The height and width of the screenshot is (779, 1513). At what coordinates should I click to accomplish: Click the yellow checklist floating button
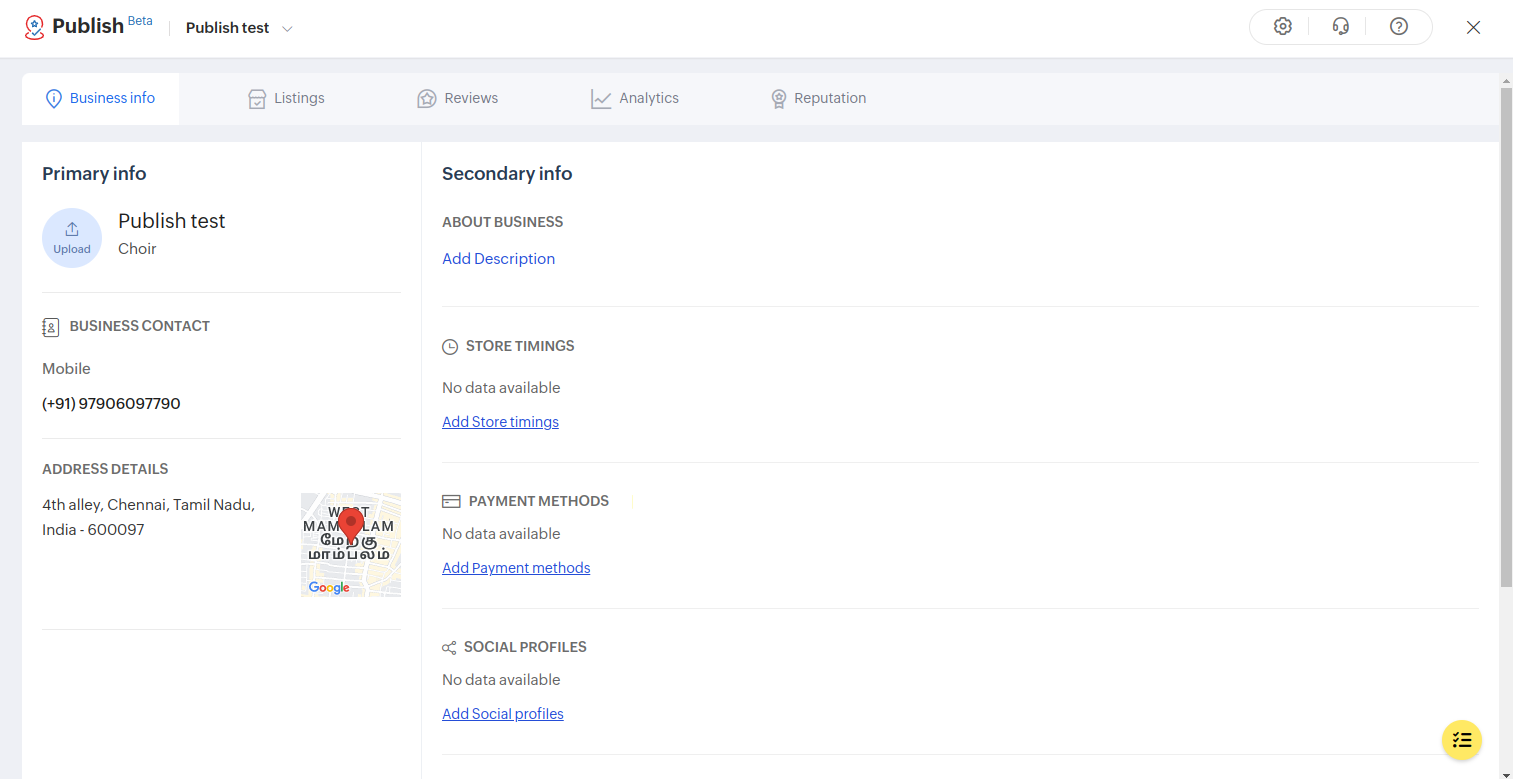[1462, 740]
